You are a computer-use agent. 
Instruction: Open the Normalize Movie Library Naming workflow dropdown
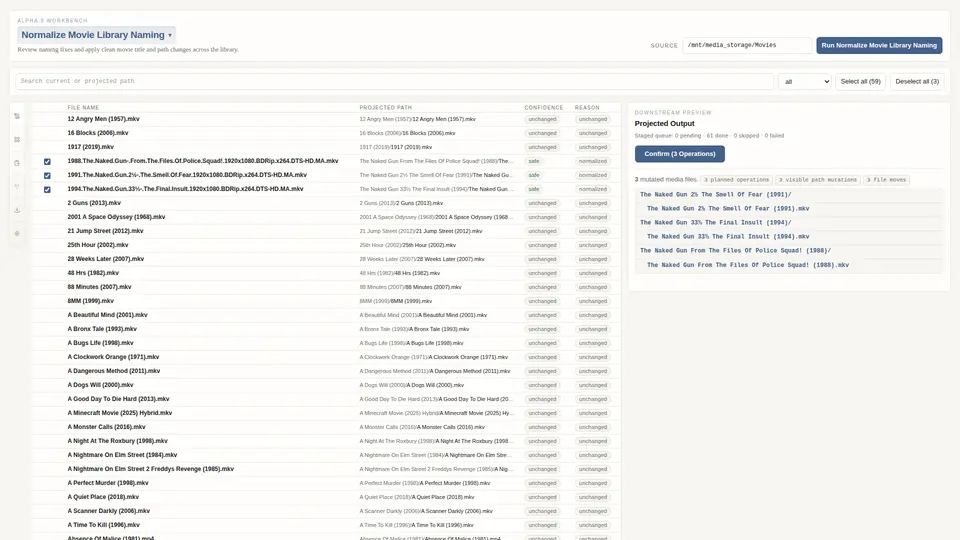click(x=96, y=35)
